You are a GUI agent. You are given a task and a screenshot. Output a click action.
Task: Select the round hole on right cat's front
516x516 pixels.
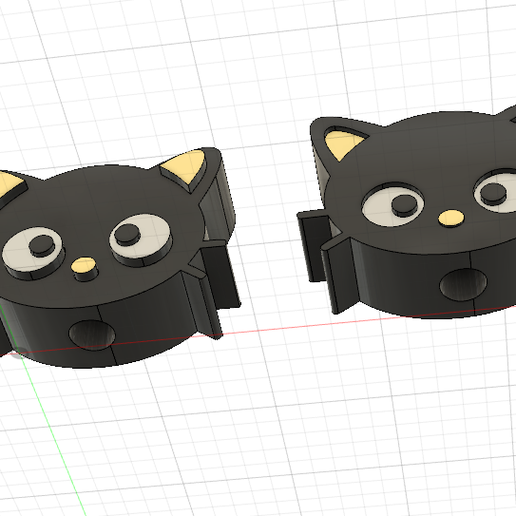coord(463,284)
